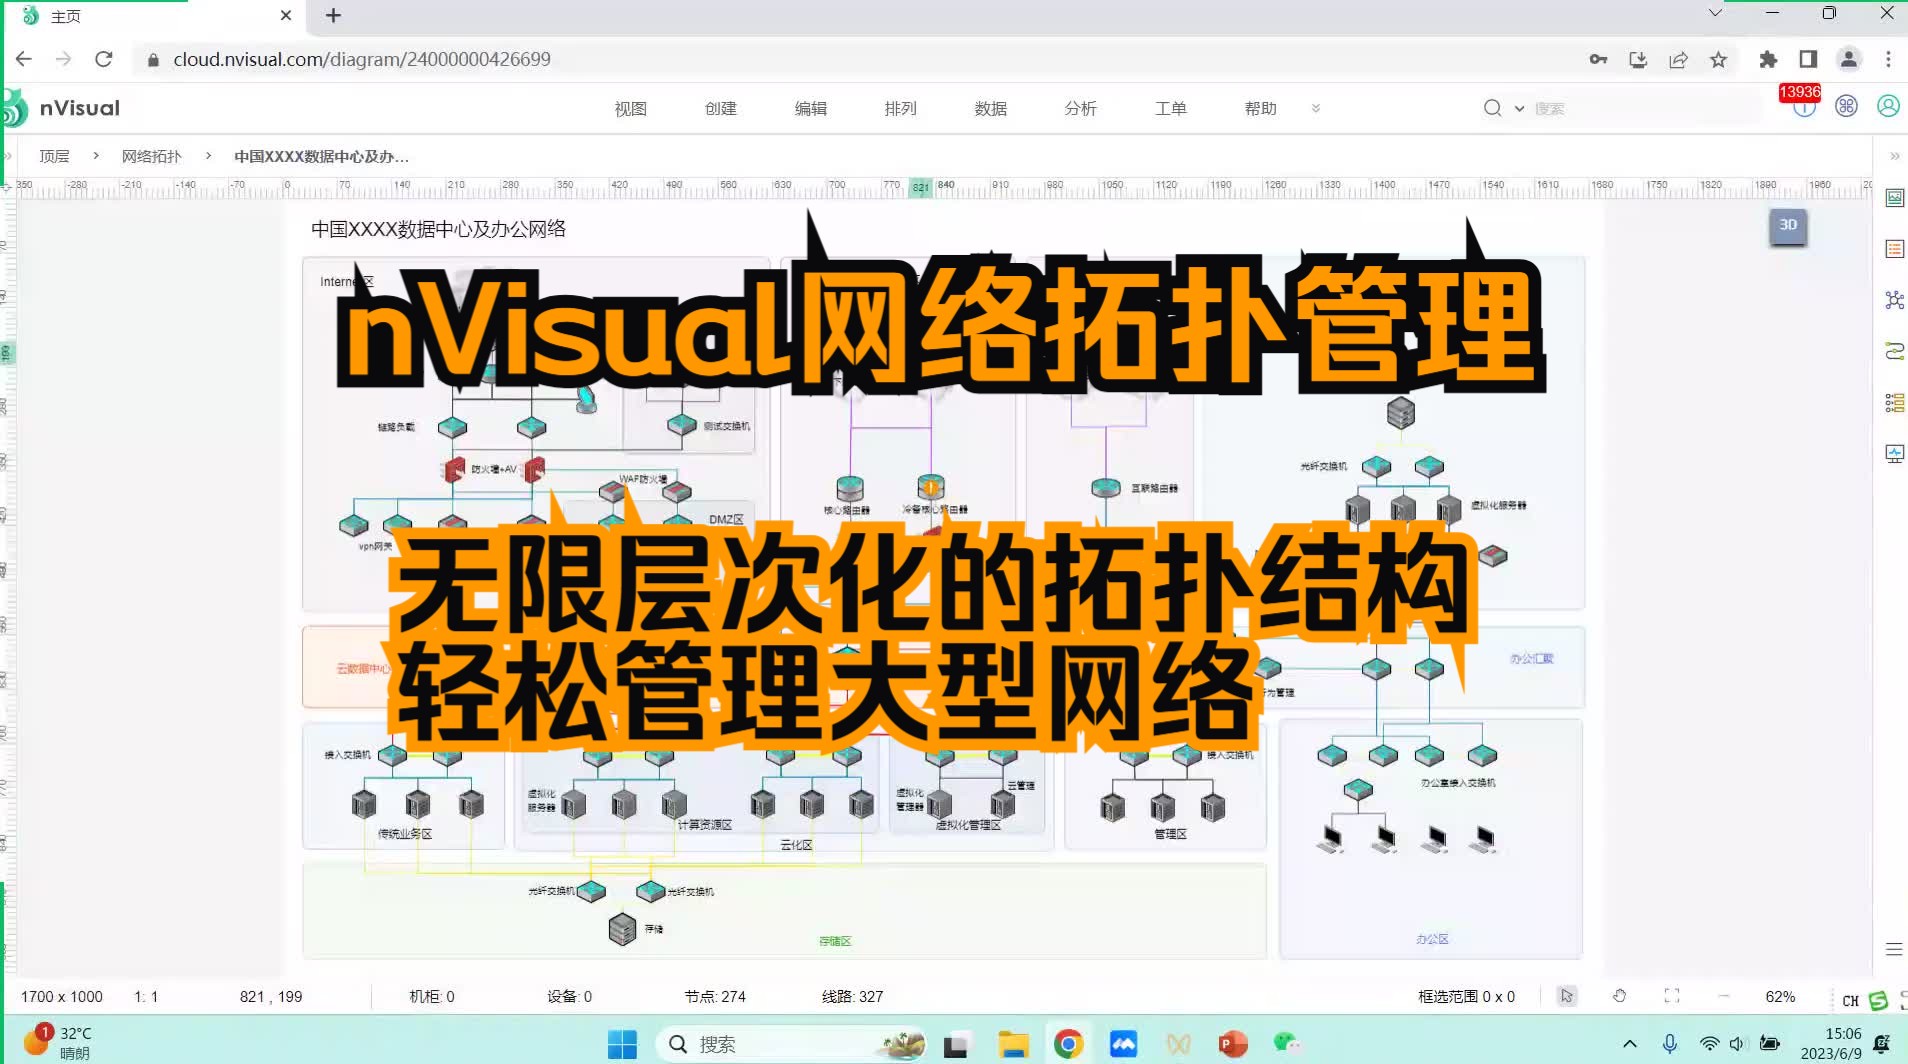Open Chrome three-dot menu

tap(1888, 59)
